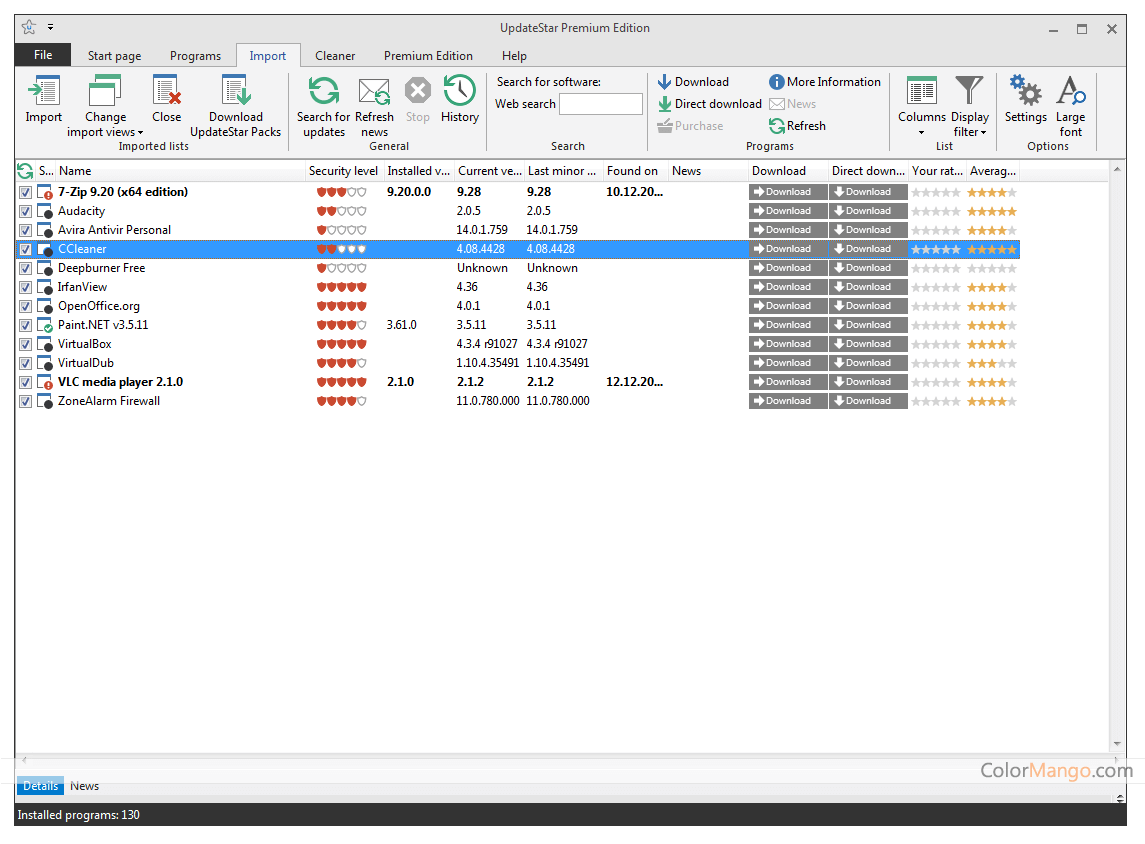Click the Close imported list icon
Viewport: 1145px width, 844px height.
click(x=166, y=92)
